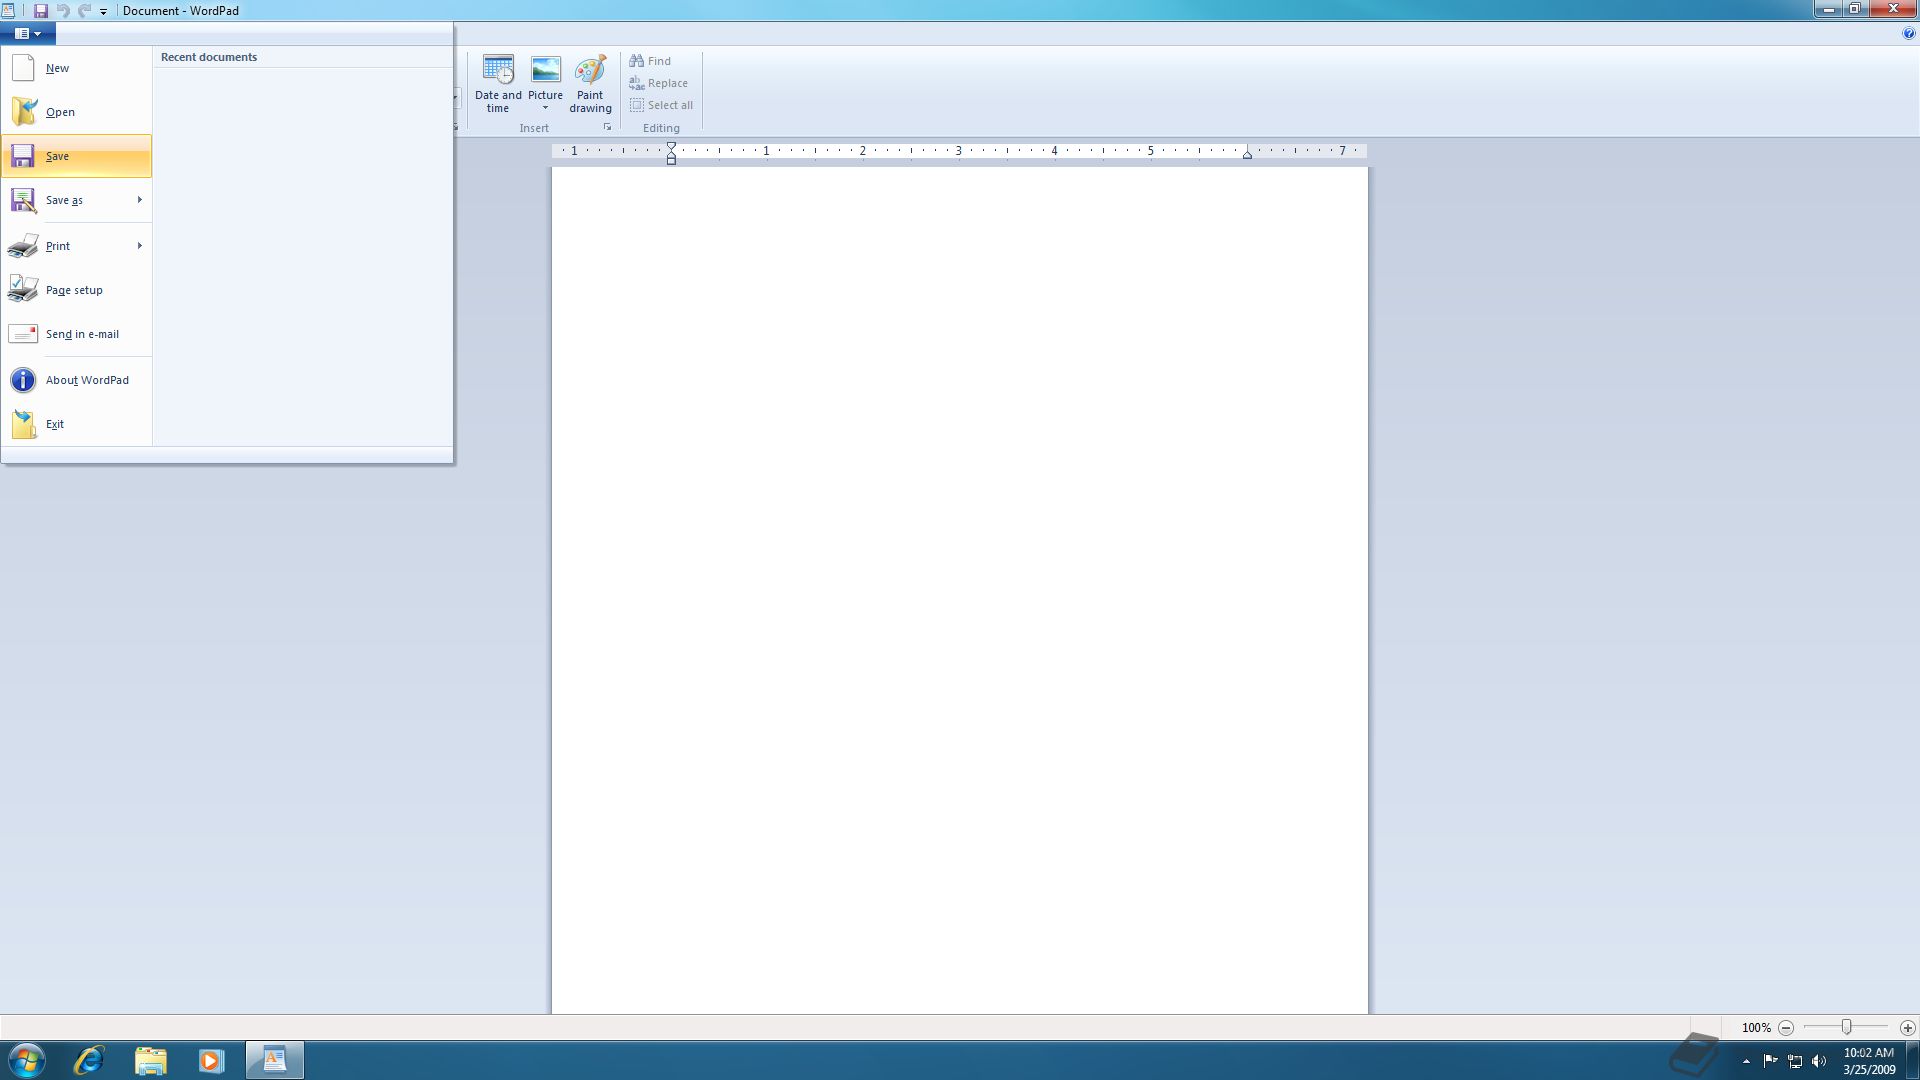Click the WordPad application button dropdown
The width and height of the screenshot is (1920, 1080).
tap(28, 33)
